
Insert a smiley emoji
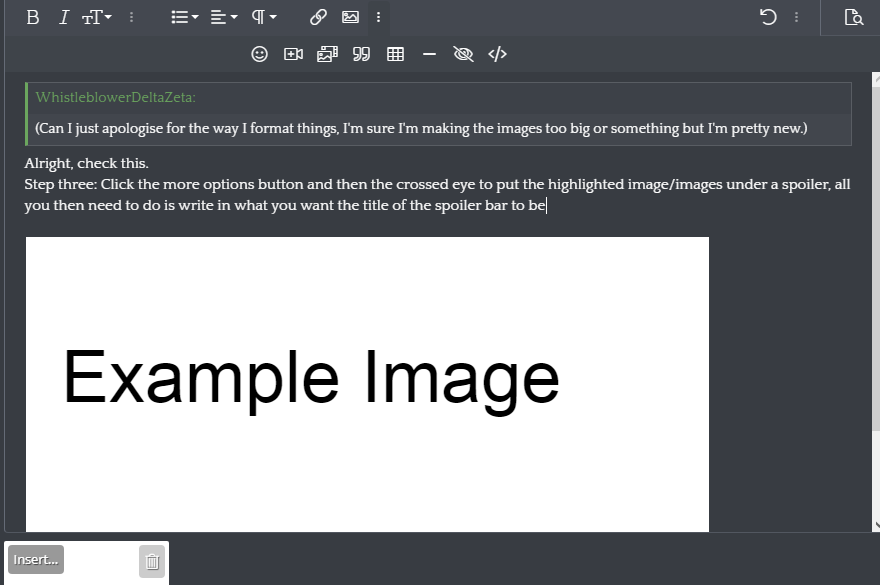tap(259, 54)
